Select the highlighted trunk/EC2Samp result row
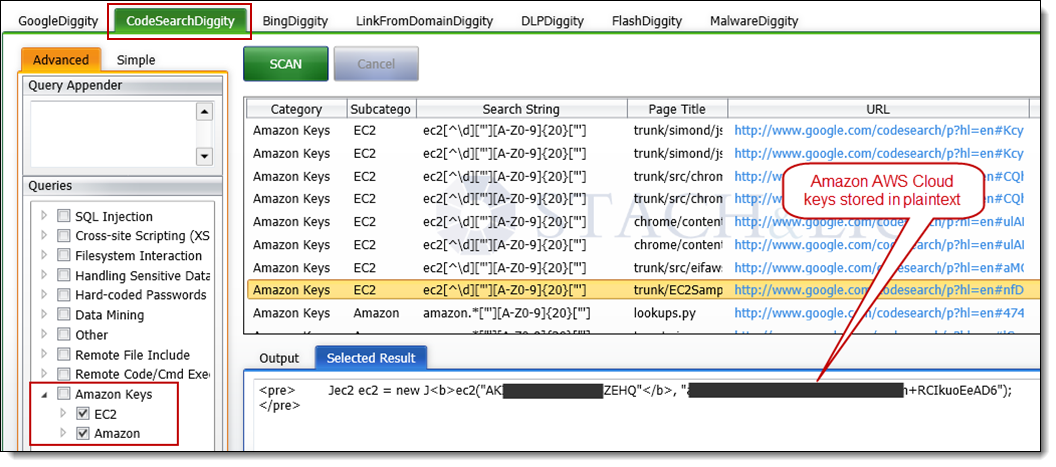 coord(642,290)
